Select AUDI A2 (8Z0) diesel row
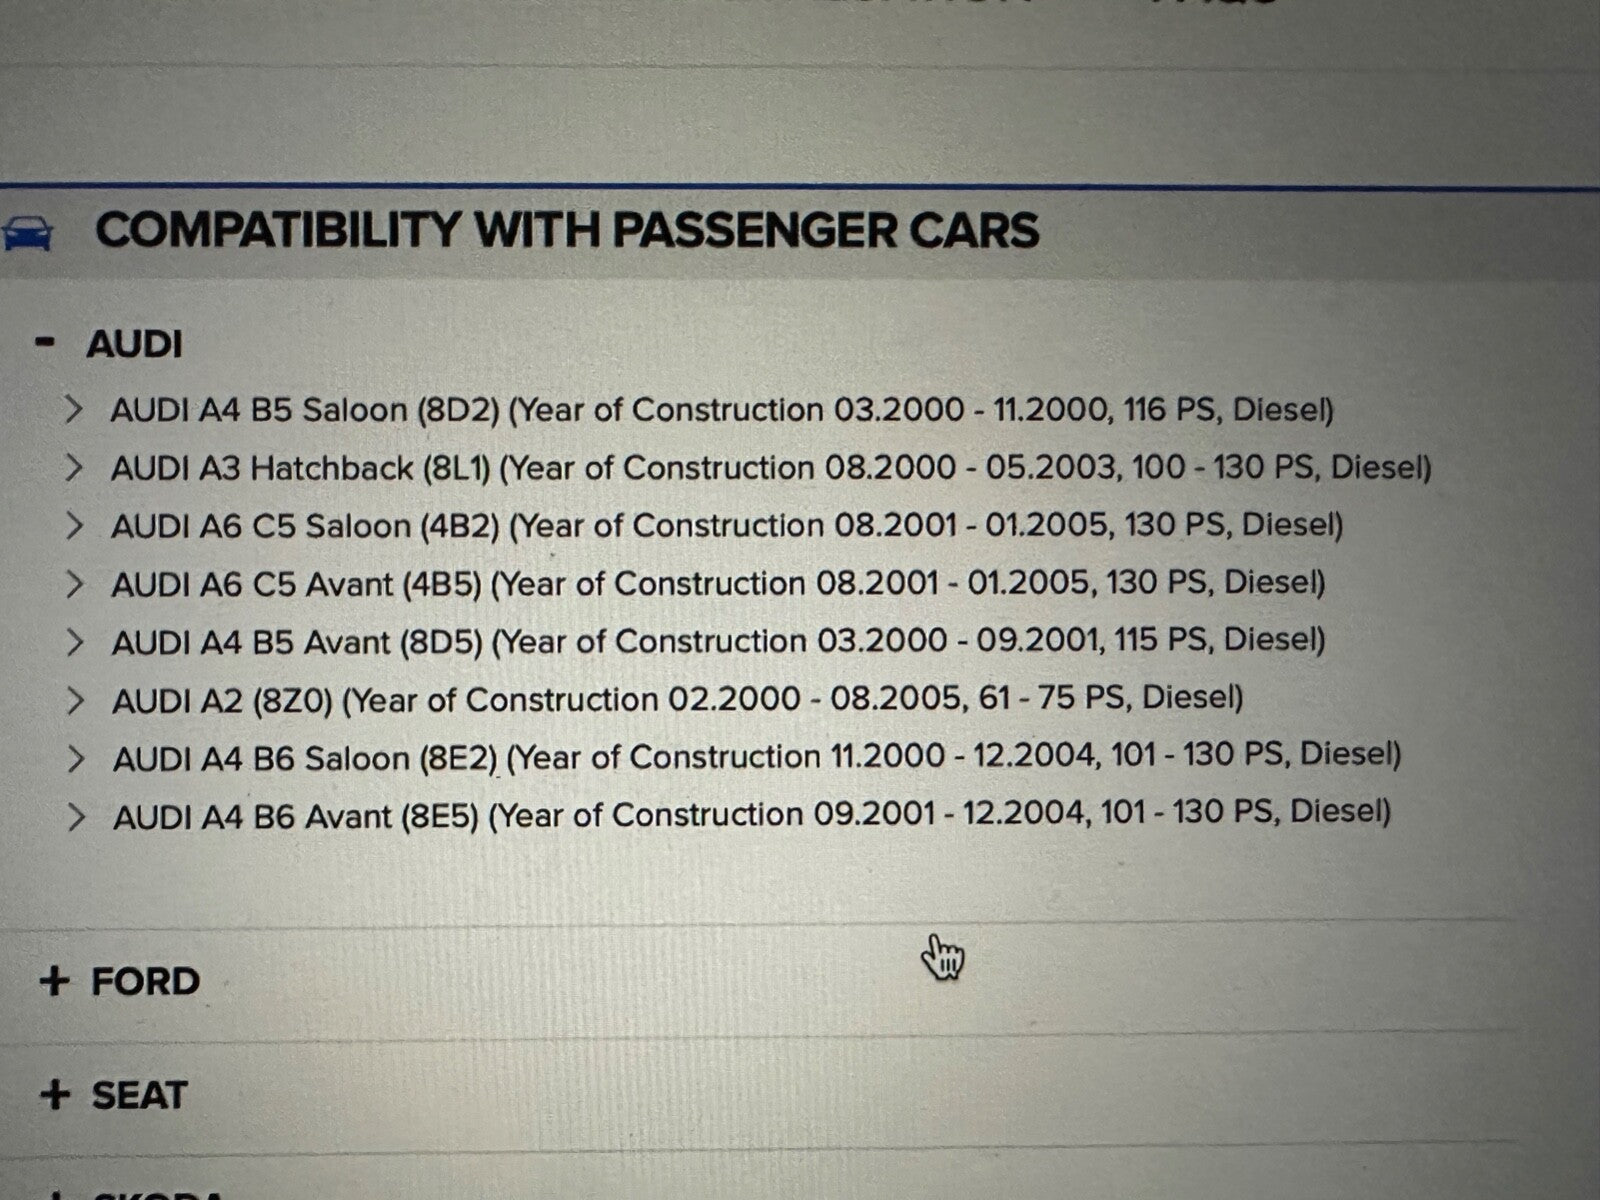The width and height of the screenshot is (1600, 1200). coord(677,699)
